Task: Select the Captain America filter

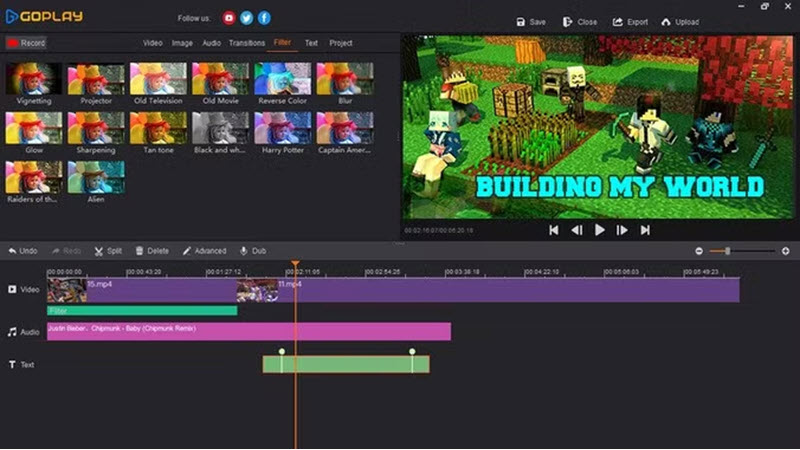Action: point(345,128)
